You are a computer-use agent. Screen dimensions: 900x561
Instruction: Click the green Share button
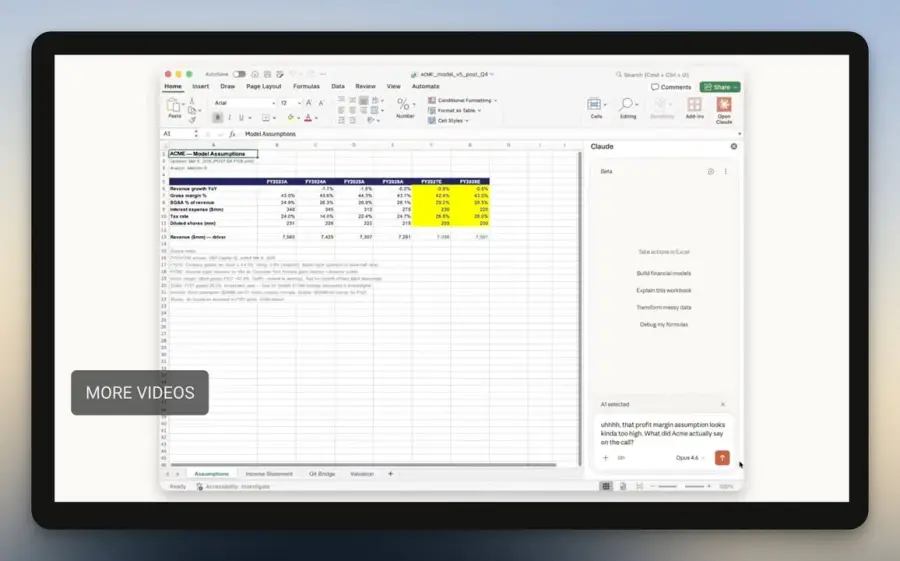720,87
